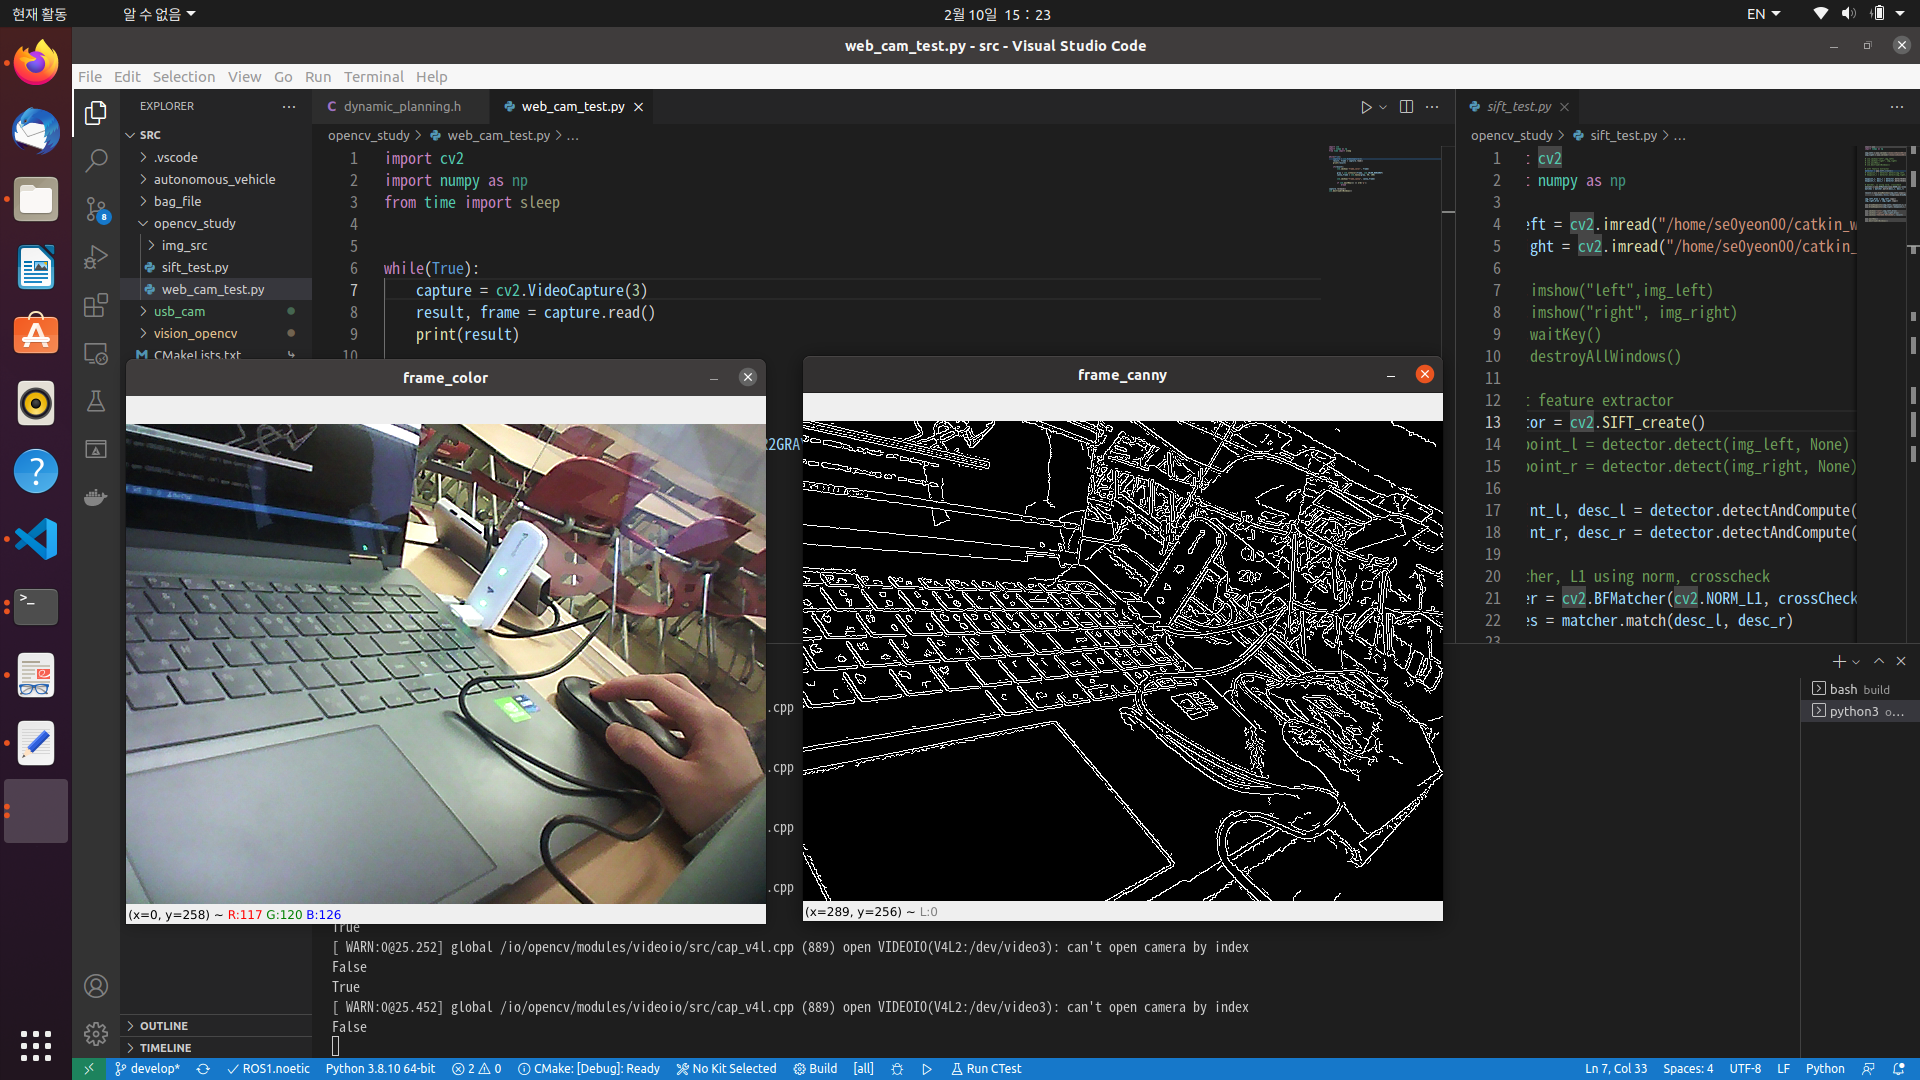Maximize the terminal panel with chevron up
The width and height of the screenshot is (1920, 1080).
tap(1879, 661)
